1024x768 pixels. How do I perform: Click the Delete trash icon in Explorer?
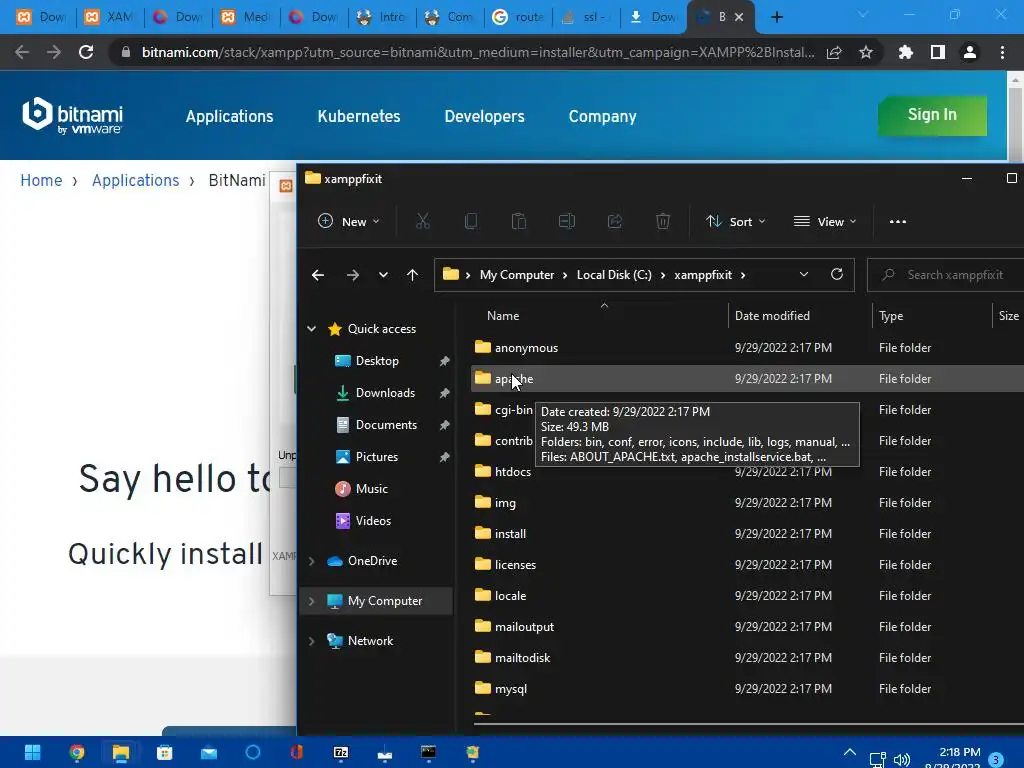tap(663, 221)
